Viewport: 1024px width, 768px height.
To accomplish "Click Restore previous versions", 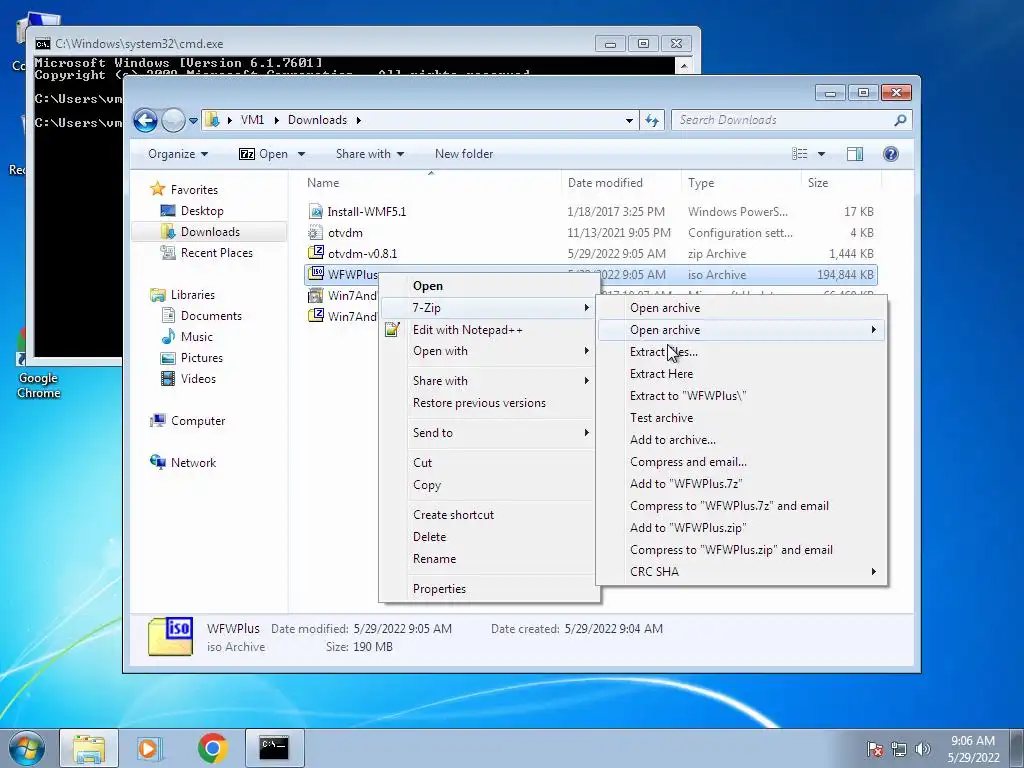I will point(488,403).
